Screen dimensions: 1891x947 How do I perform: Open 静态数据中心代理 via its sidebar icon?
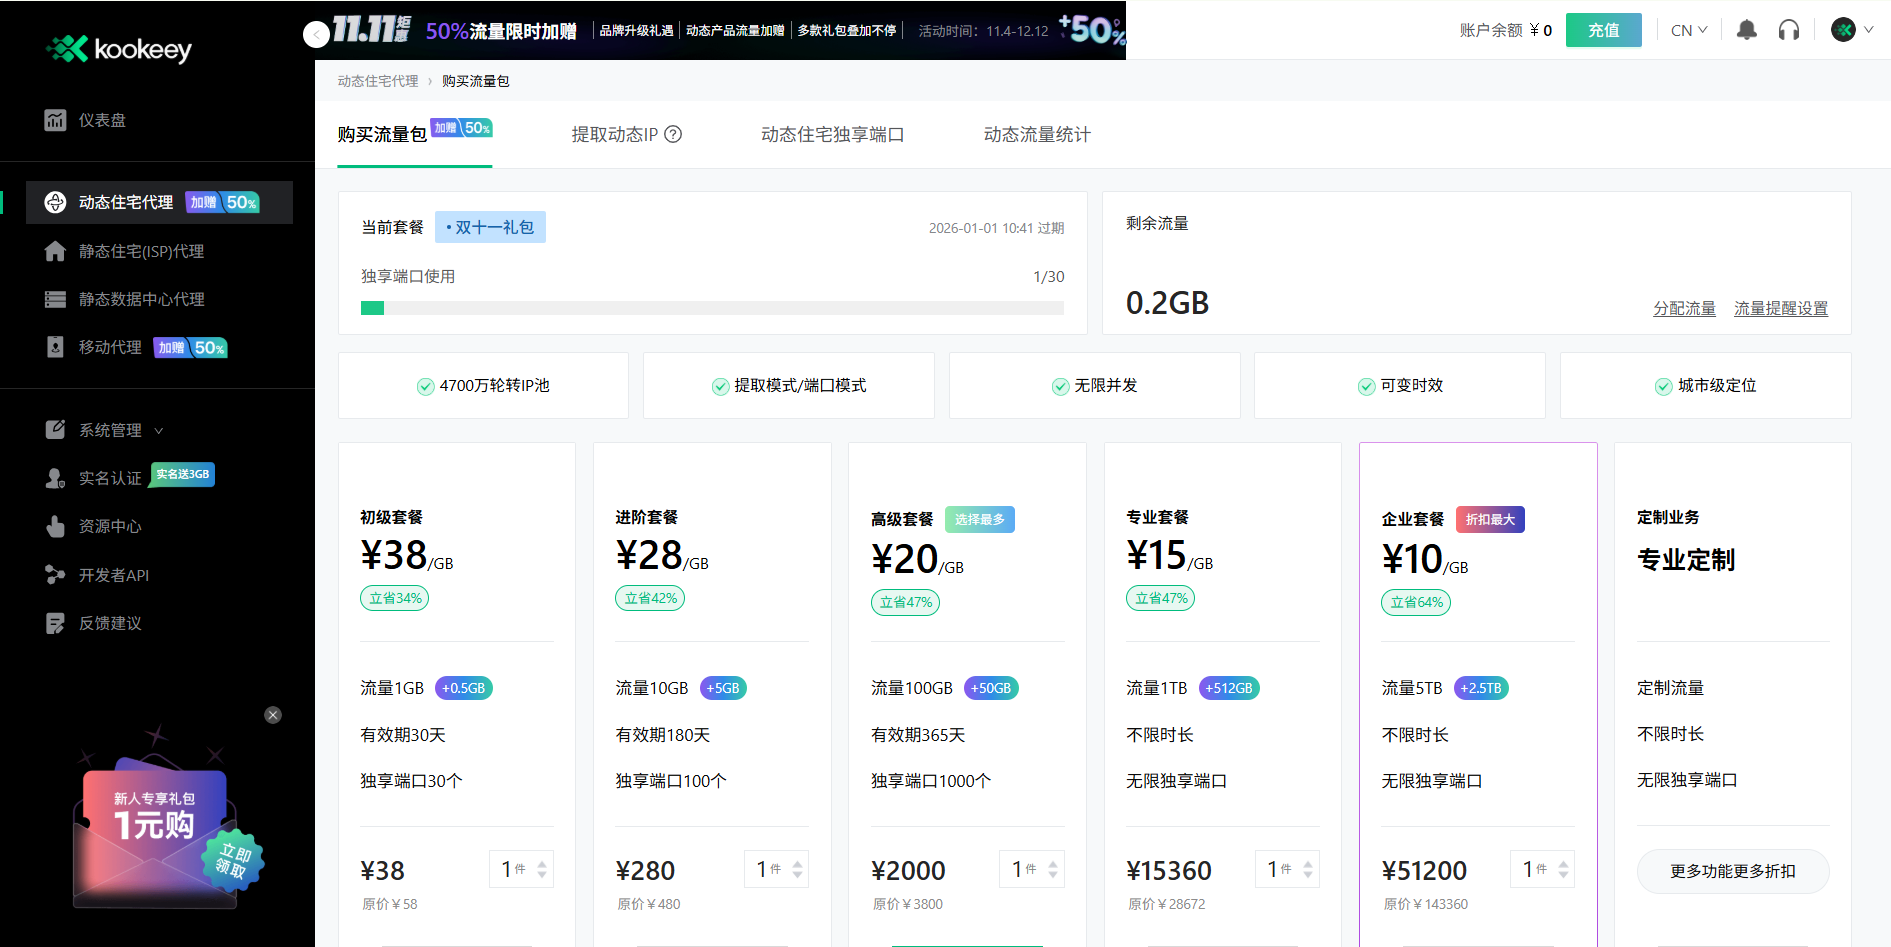tap(56, 299)
